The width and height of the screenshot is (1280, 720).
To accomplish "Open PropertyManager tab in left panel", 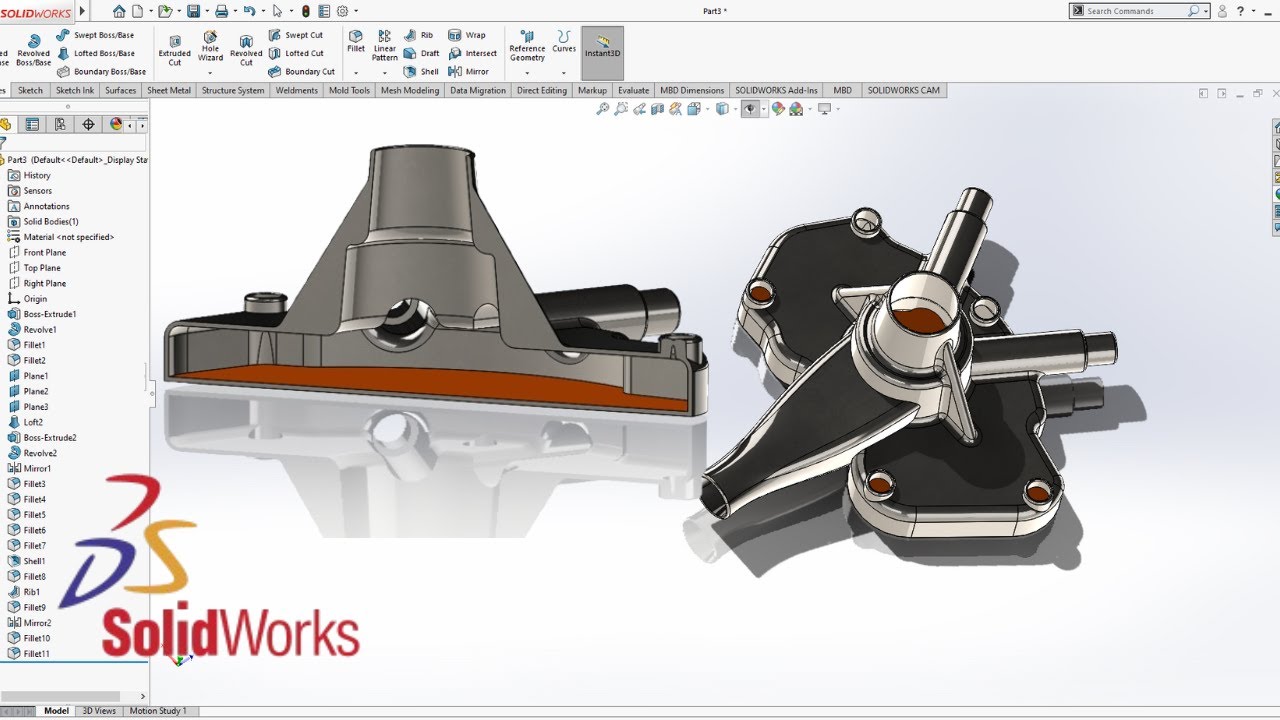I will click(x=32, y=124).
